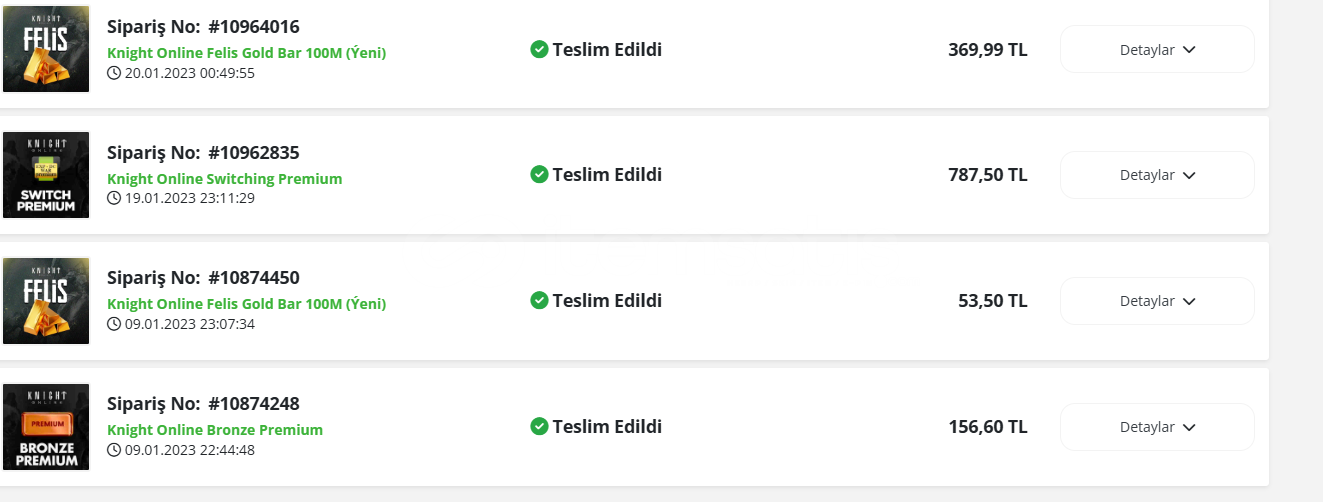Screen dimensions: 1323x502
Task: Click green delivered checkmark on order #10964016
Action: pos(539,49)
